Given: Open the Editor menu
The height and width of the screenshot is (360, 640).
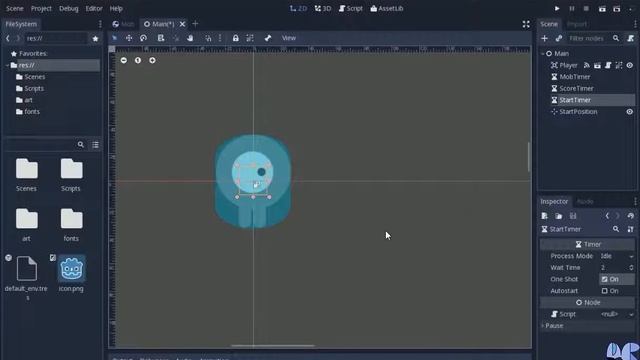Looking at the screenshot, I should (x=94, y=9).
